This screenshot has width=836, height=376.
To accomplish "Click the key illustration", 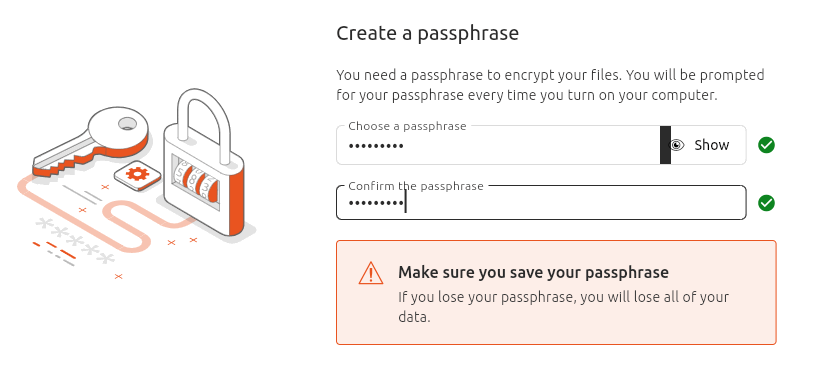I will [91, 141].
